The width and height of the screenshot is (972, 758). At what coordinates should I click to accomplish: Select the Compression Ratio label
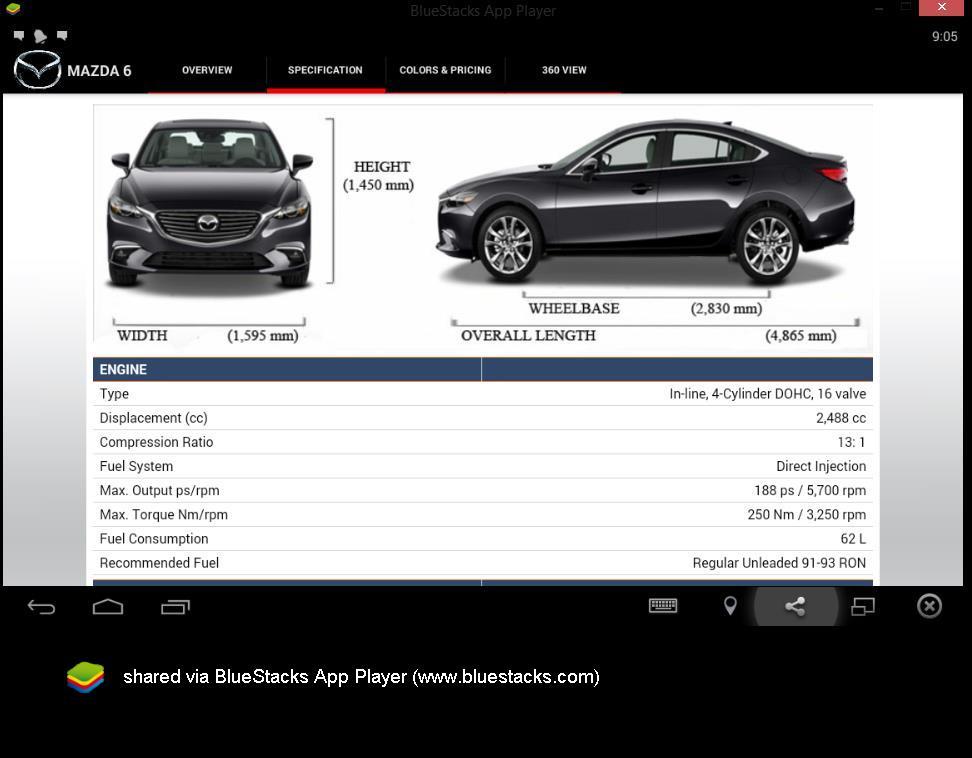pyautogui.click(x=156, y=442)
